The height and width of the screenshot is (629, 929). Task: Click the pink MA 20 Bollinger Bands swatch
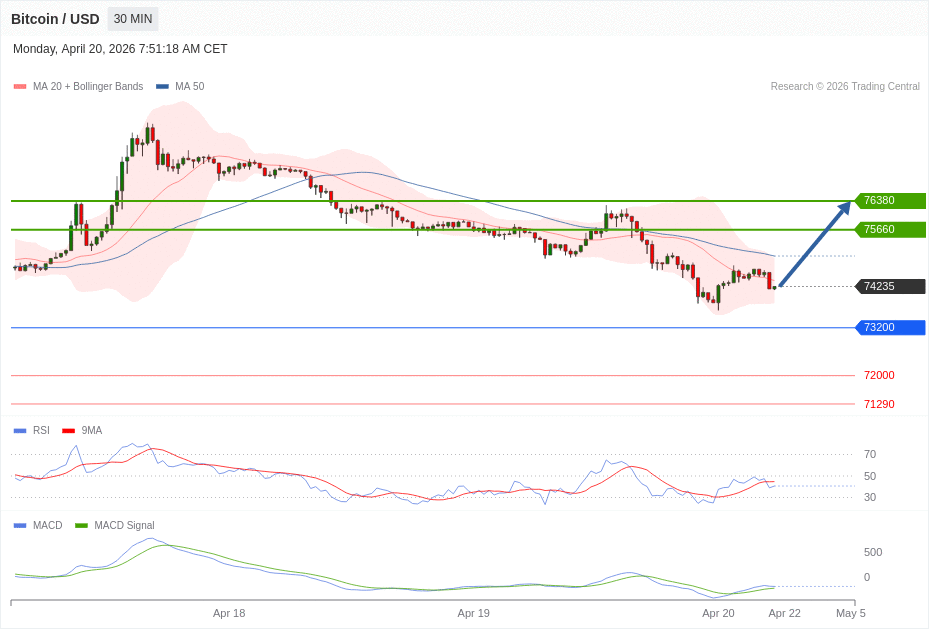pyautogui.click(x=20, y=87)
